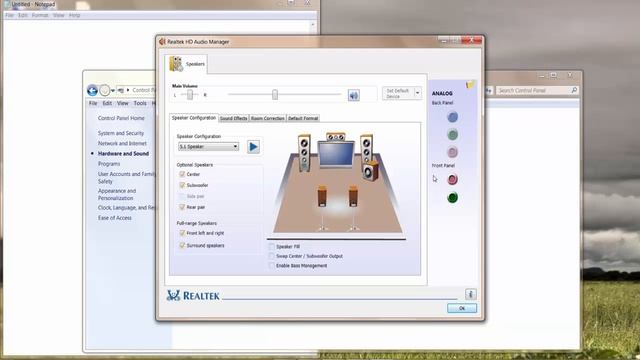This screenshot has height=360, width=640.
Task: Switch to the Sound Effects tab
Action: [x=233, y=118]
